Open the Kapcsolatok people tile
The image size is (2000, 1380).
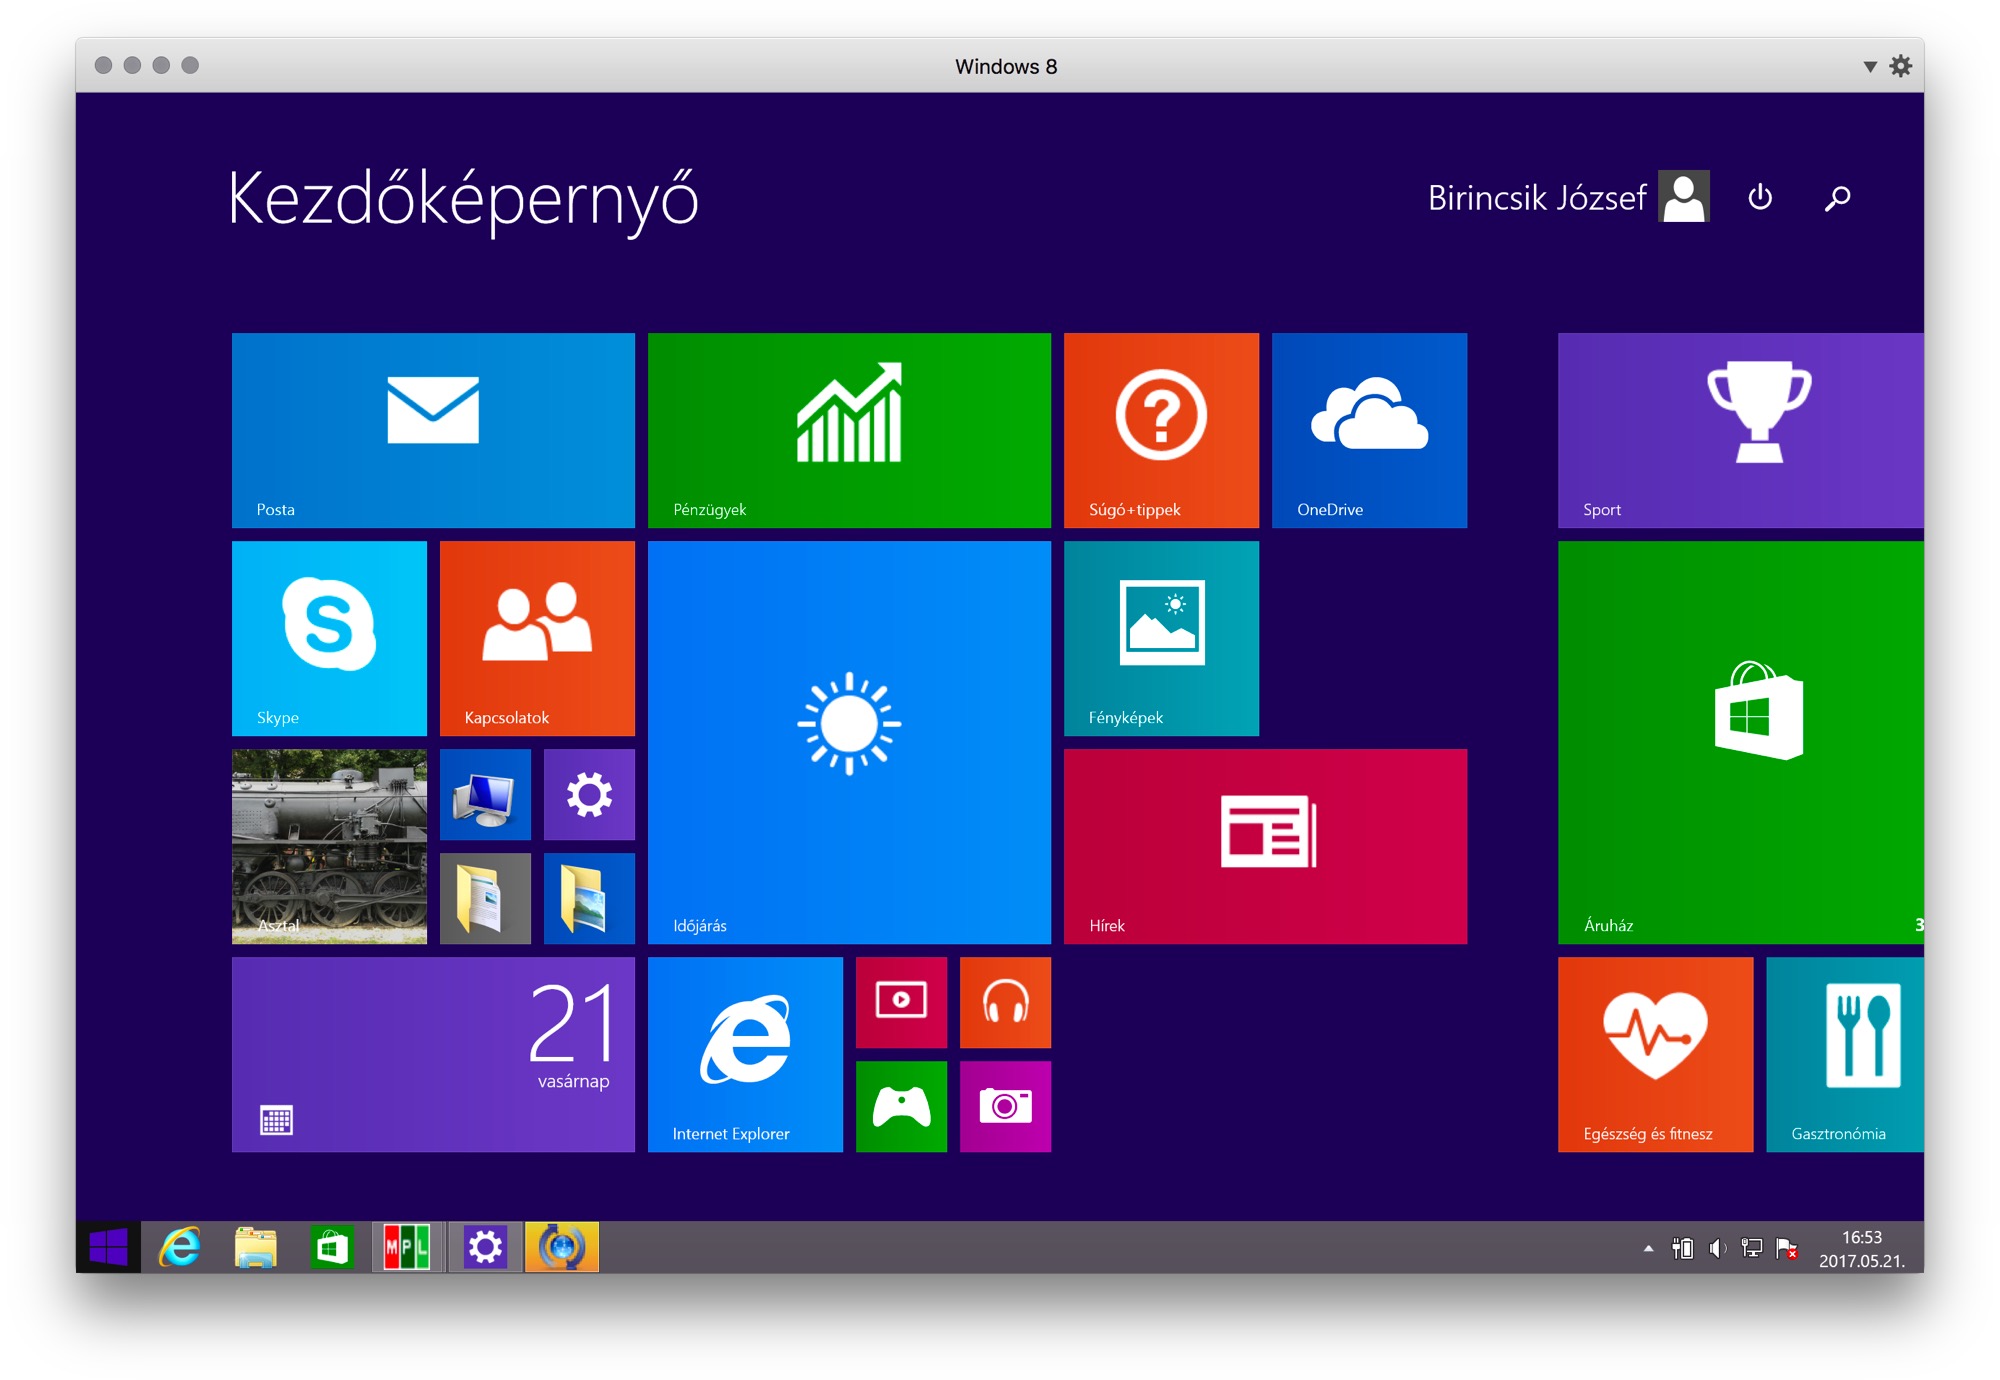(537, 638)
